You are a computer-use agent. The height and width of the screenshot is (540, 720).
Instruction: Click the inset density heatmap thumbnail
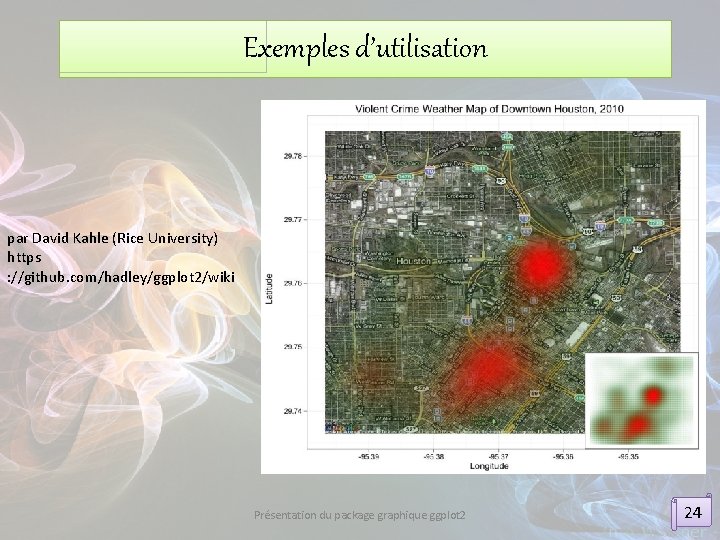click(x=642, y=400)
